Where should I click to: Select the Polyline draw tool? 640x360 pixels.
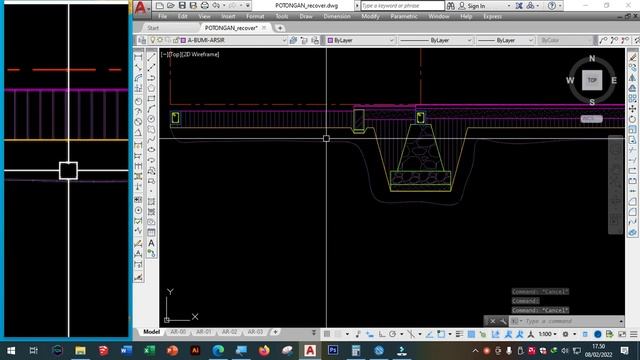(151, 78)
